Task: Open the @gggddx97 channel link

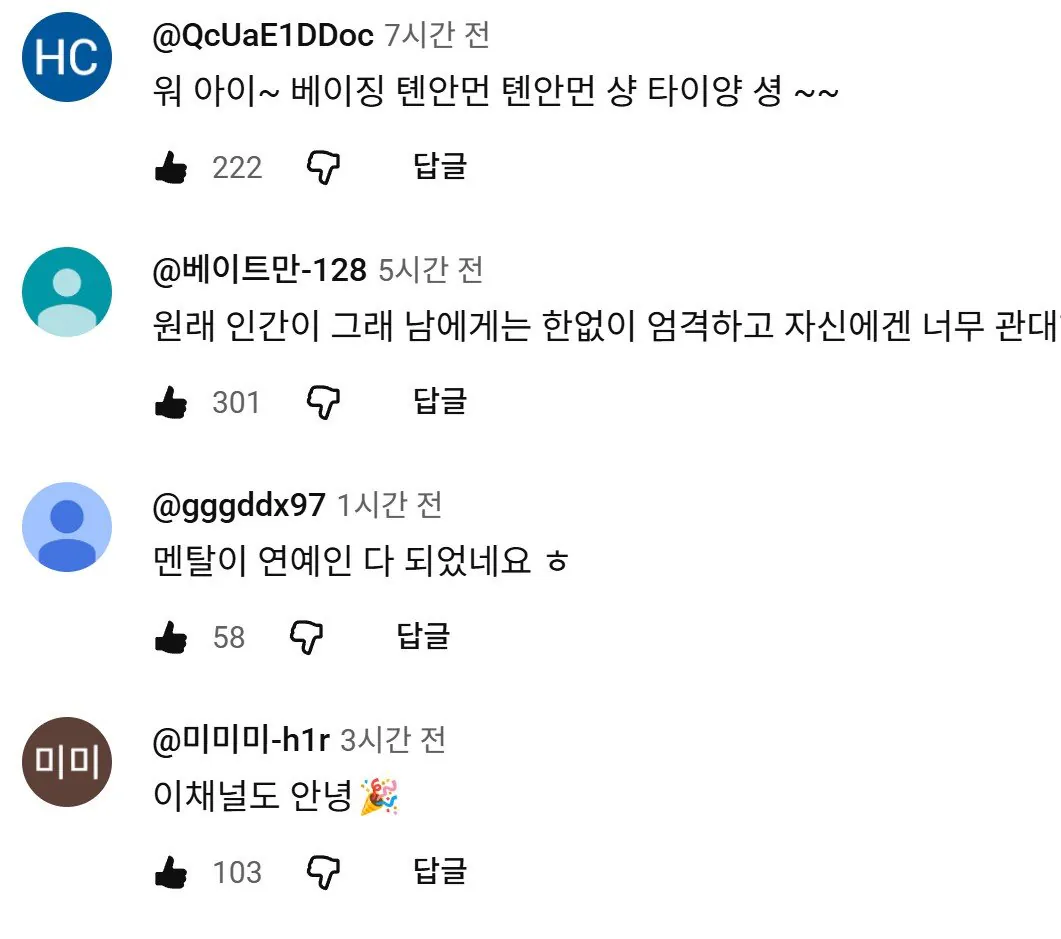Action: coord(239,505)
